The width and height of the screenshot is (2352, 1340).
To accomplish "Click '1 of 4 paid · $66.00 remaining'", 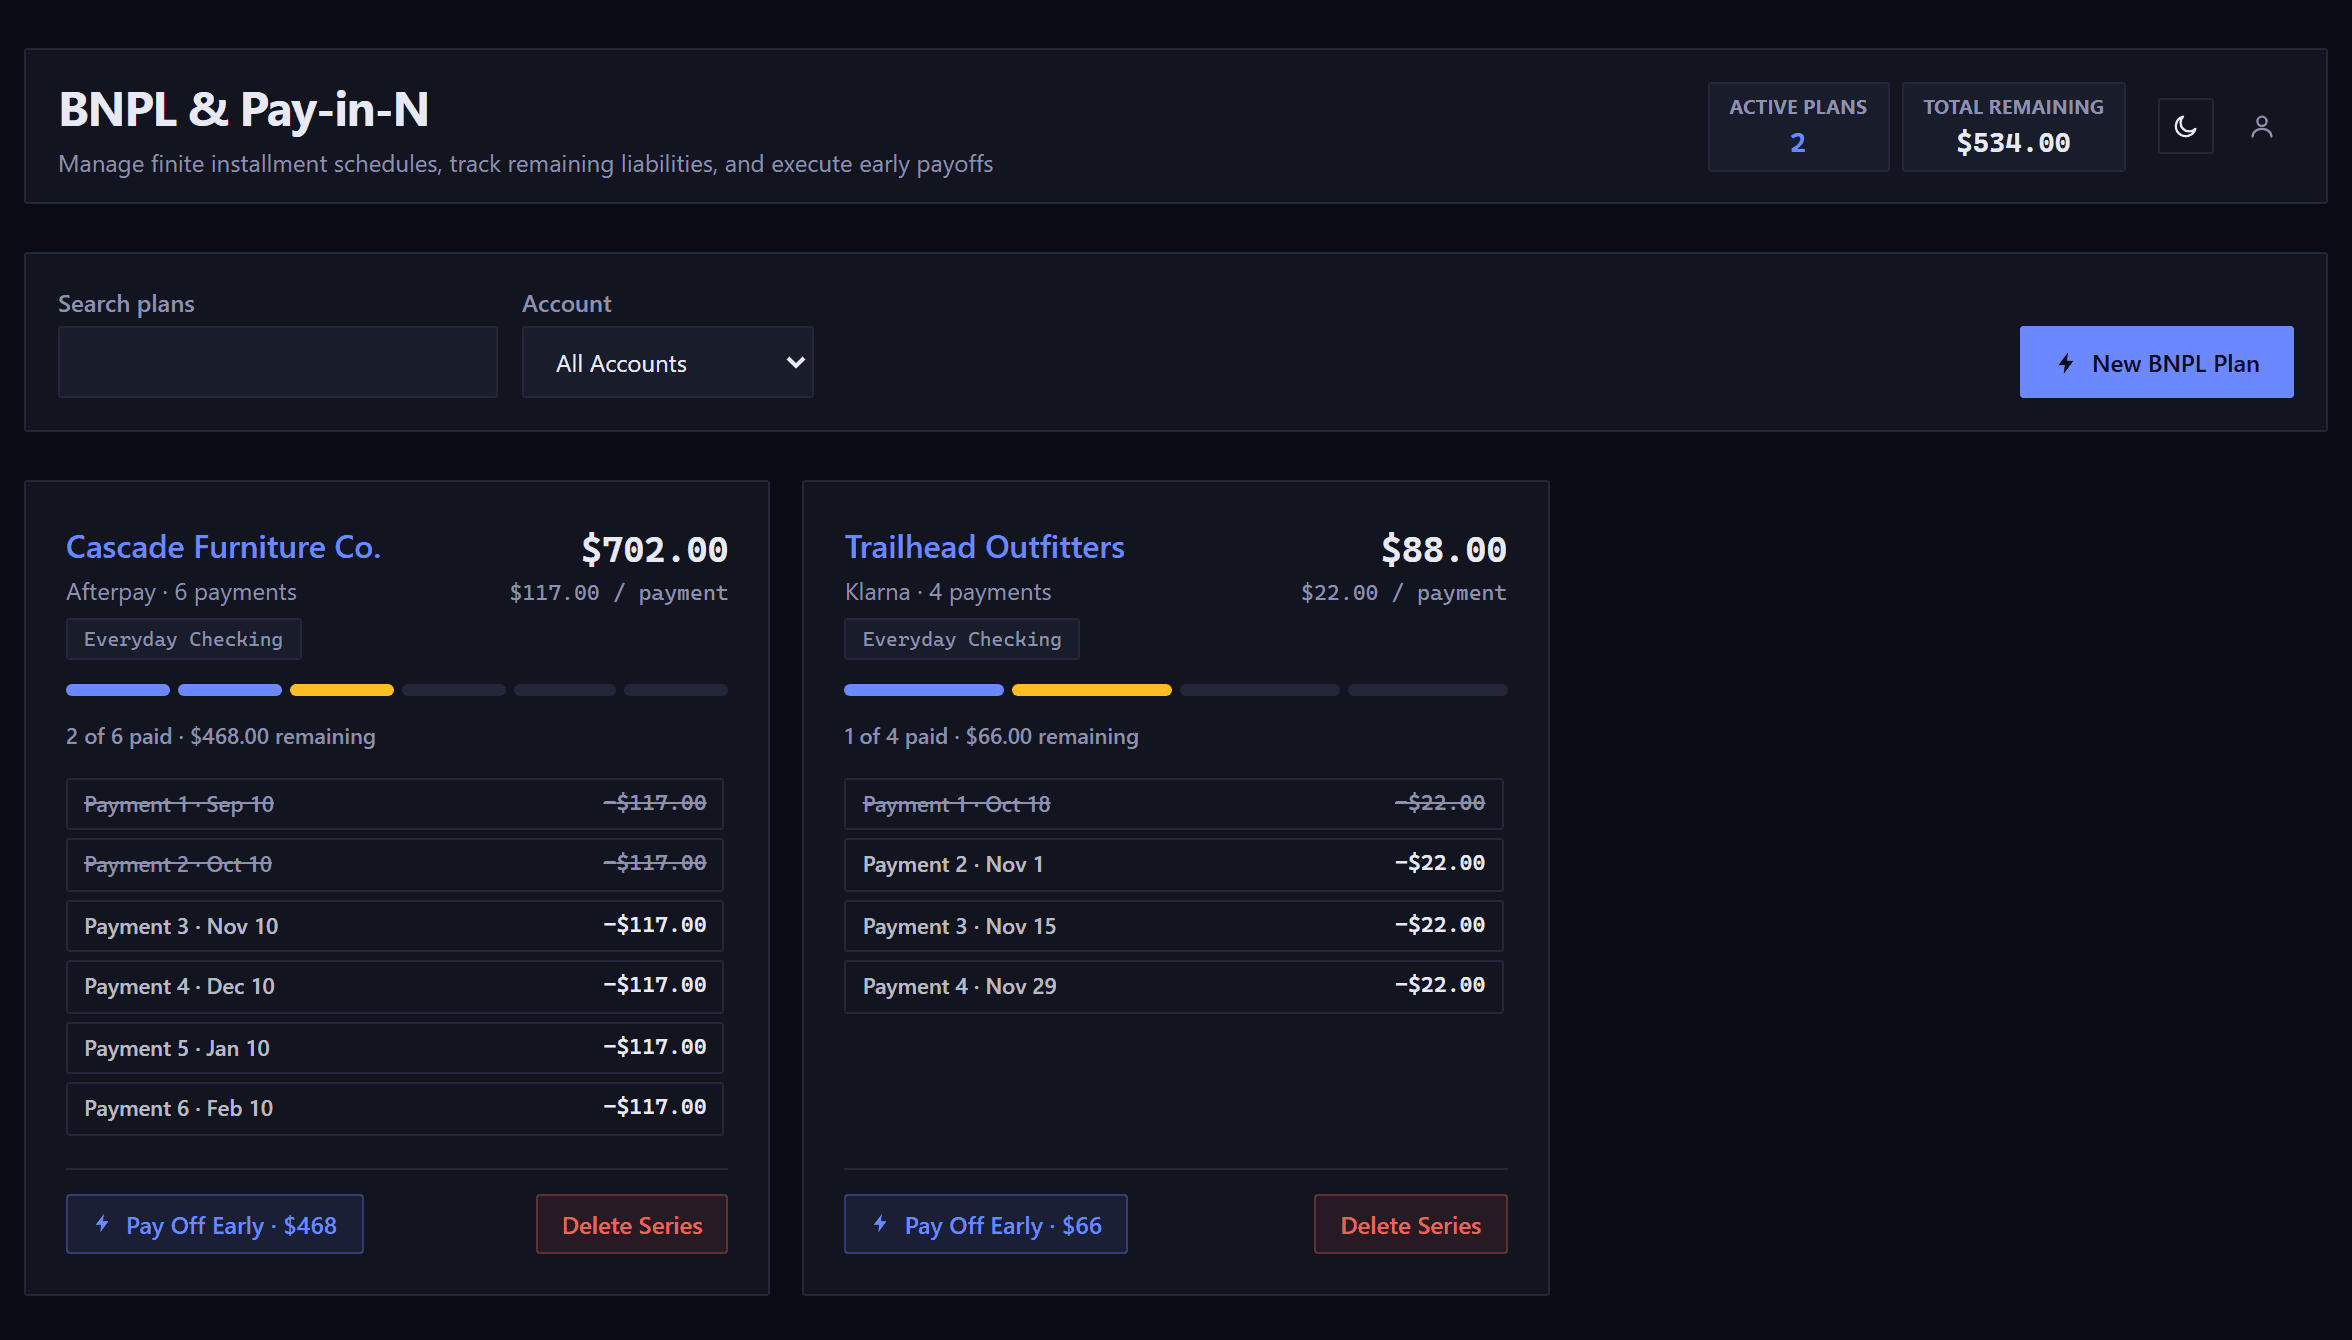I will click(991, 736).
